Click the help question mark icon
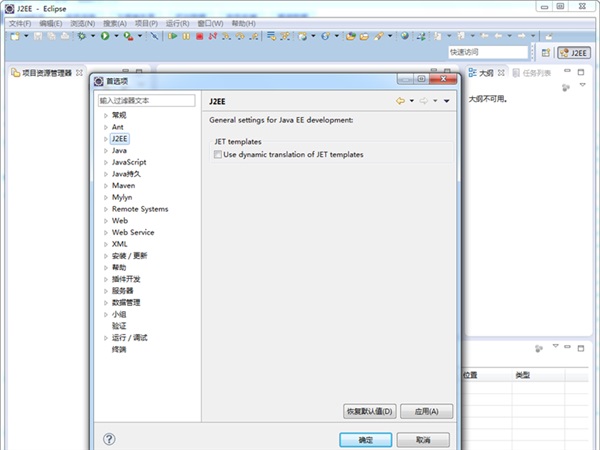This screenshot has height=450, width=600. coord(109,439)
